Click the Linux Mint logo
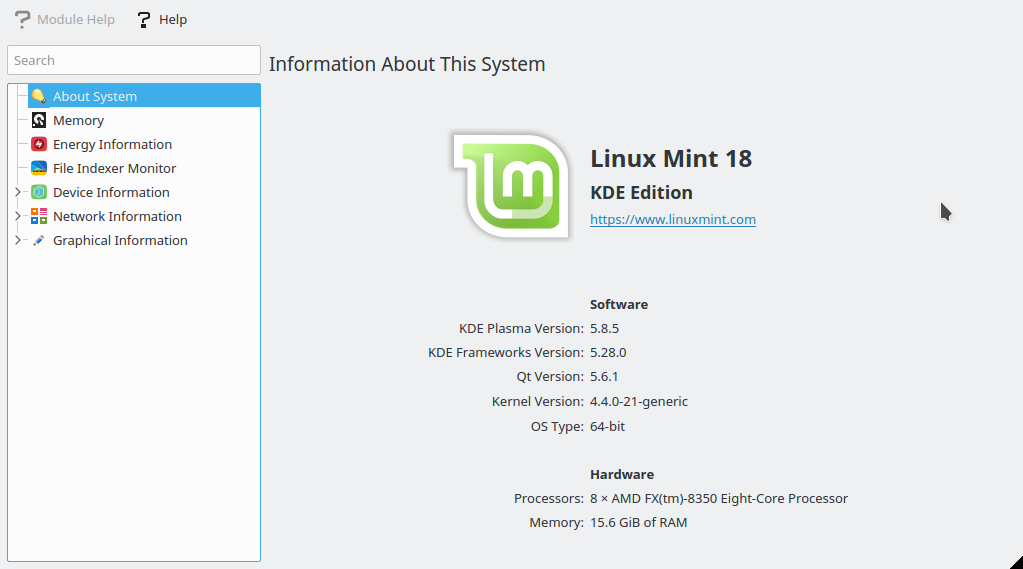This screenshot has width=1023, height=569. (x=511, y=187)
